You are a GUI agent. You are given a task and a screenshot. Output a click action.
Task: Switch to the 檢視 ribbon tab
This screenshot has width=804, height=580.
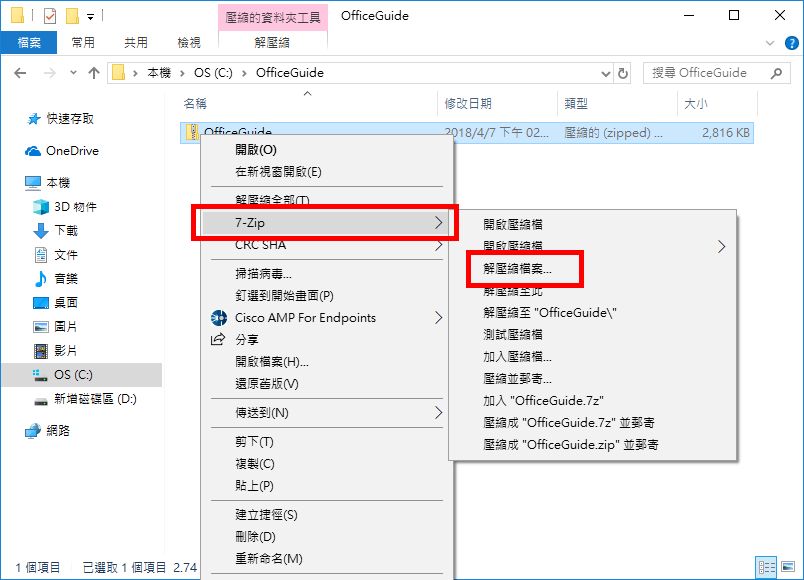(x=189, y=43)
